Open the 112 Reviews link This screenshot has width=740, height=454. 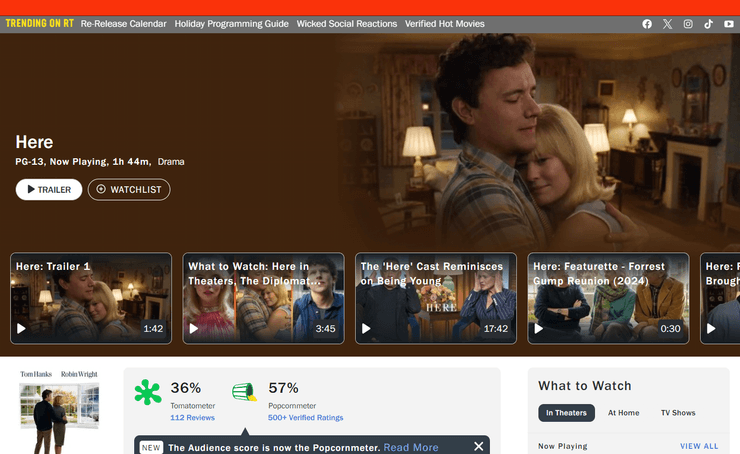click(x=192, y=418)
